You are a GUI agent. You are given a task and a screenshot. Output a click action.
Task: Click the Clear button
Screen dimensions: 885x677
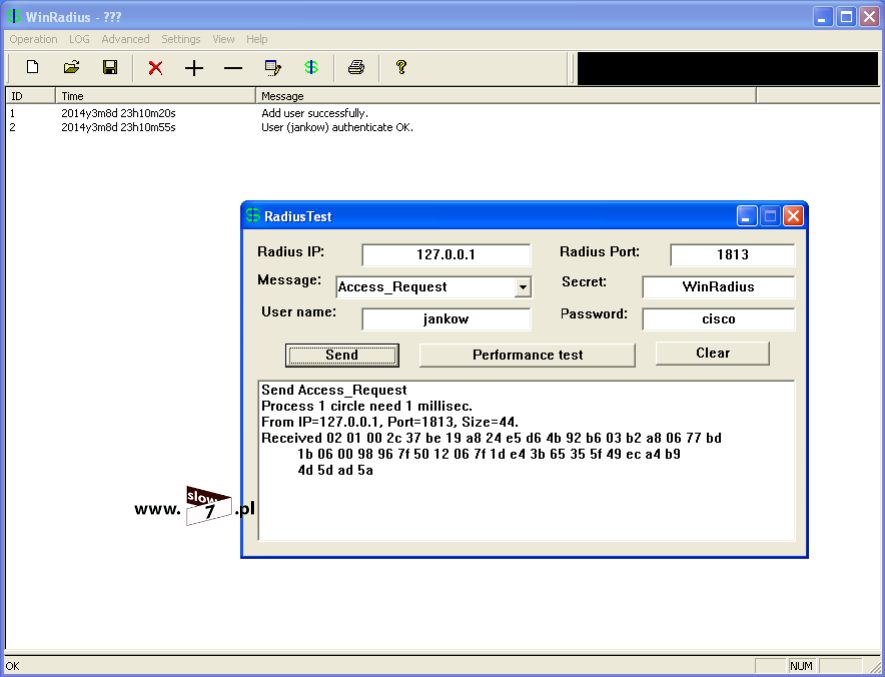(x=712, y=353)
